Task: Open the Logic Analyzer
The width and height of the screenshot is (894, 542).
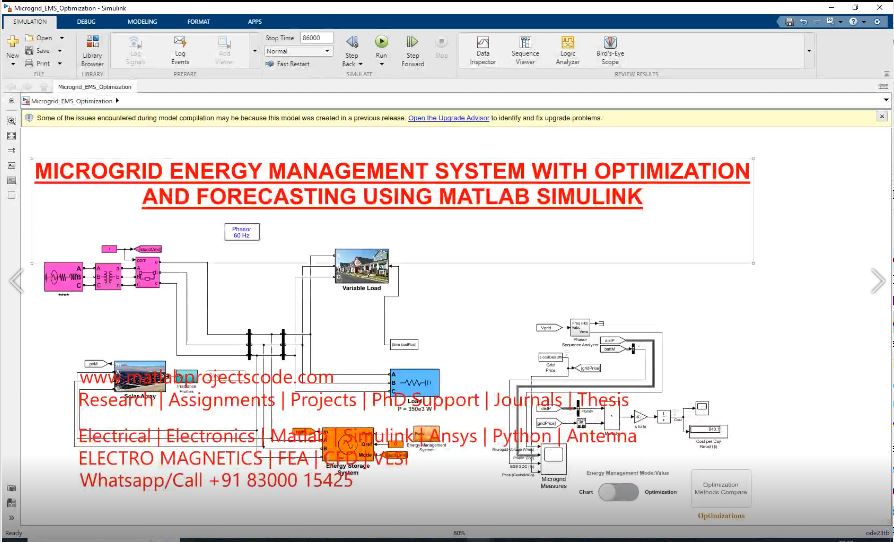Action: tap(567, 48)
